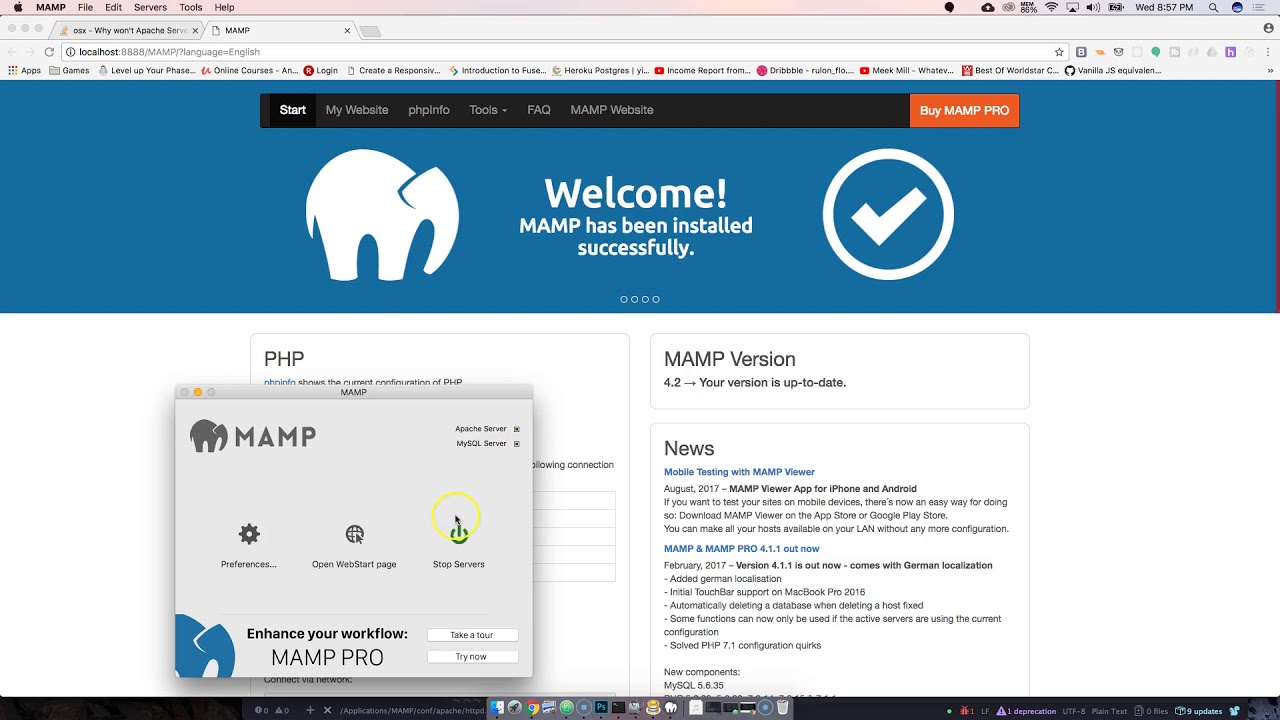This screenshot has height=720, width=1280.
Task: Open the Trash in the dock
Action: click(x=783, y=707)
